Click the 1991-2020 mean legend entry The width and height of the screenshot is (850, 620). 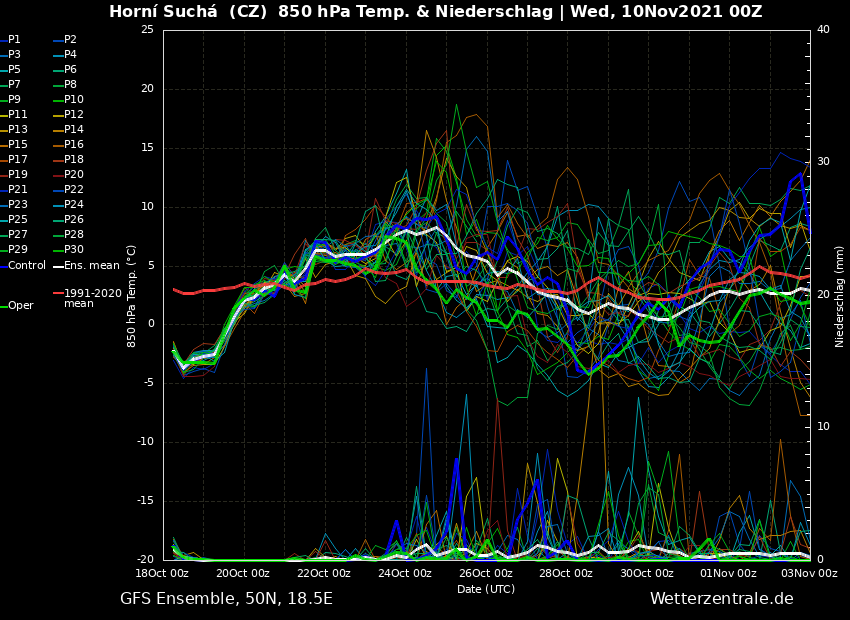click(92, 298)
